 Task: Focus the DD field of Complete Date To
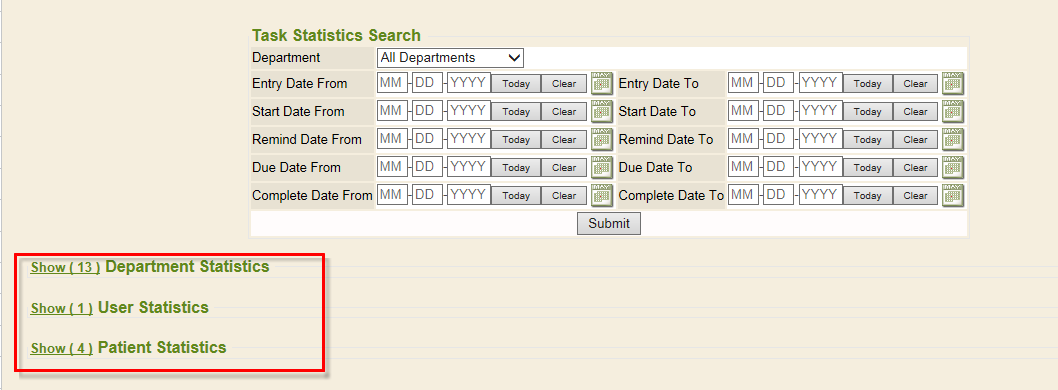click(x=779, y=195)
